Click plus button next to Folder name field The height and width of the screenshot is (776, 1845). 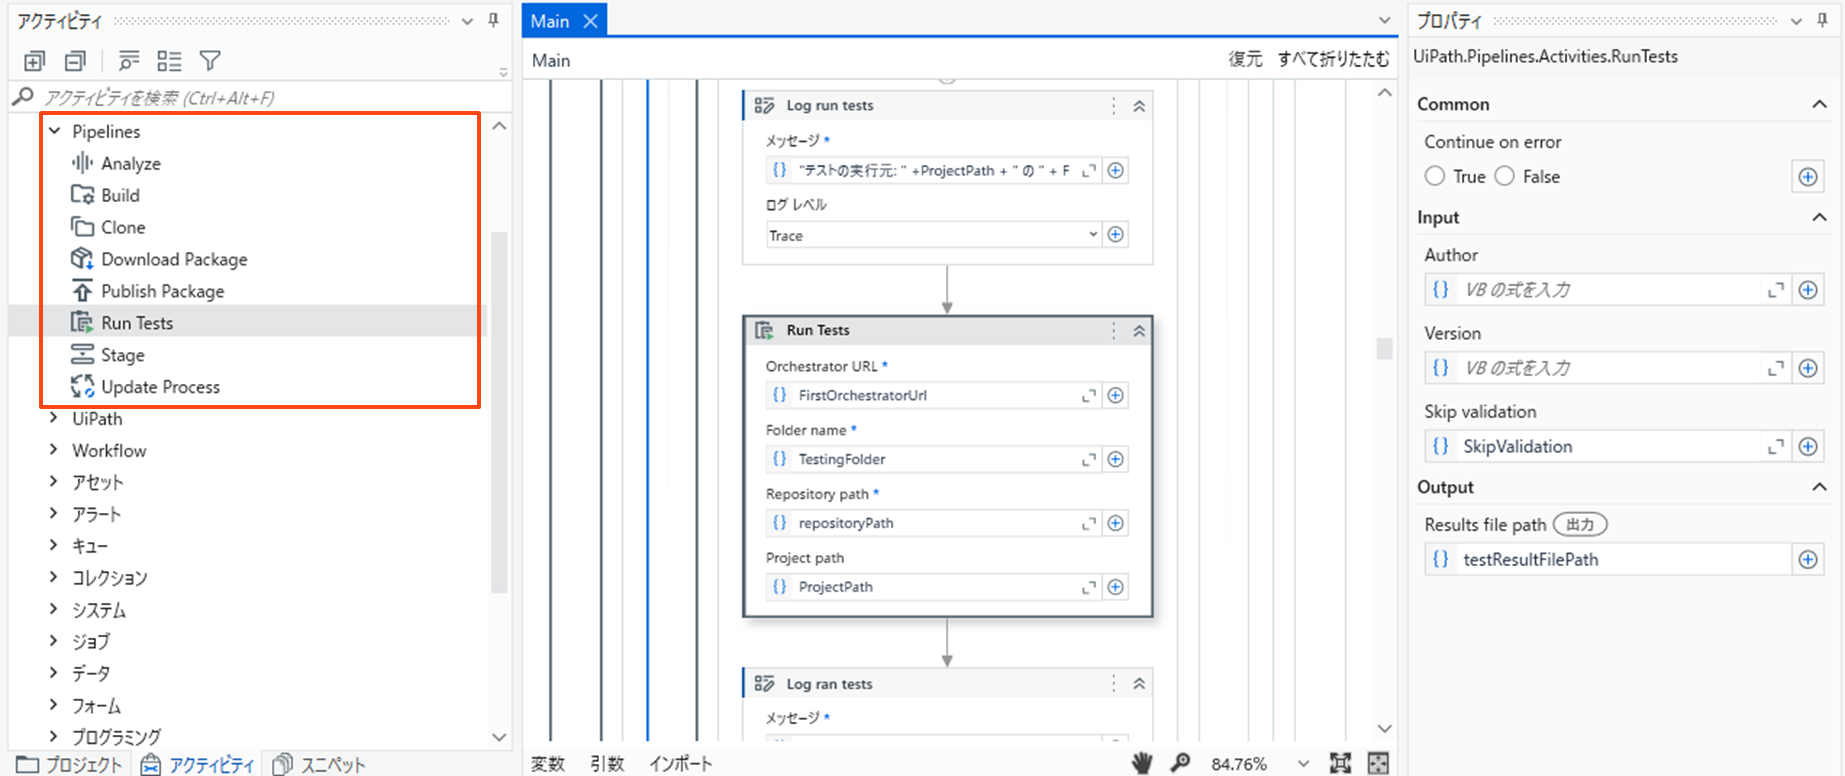(x=1116, y=459)
